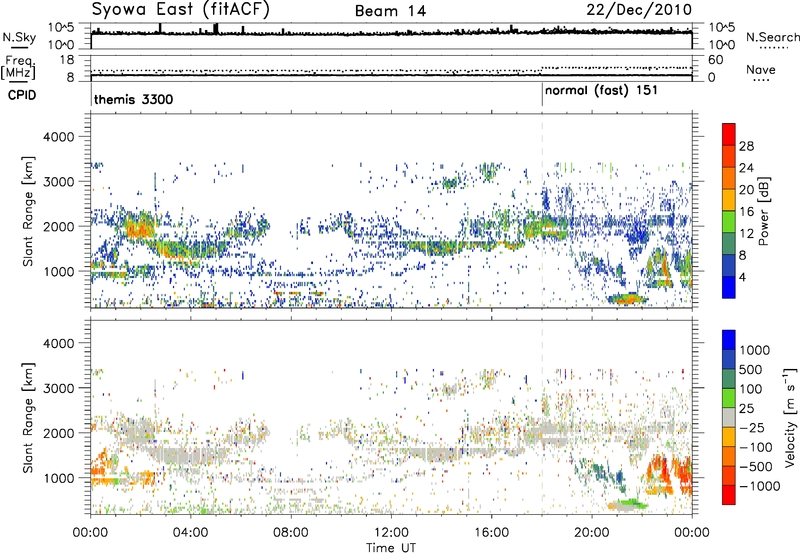Click the red bottom segment of Velocity color bar
Viewport: 800px width, 554px height.
click(729, 495)
